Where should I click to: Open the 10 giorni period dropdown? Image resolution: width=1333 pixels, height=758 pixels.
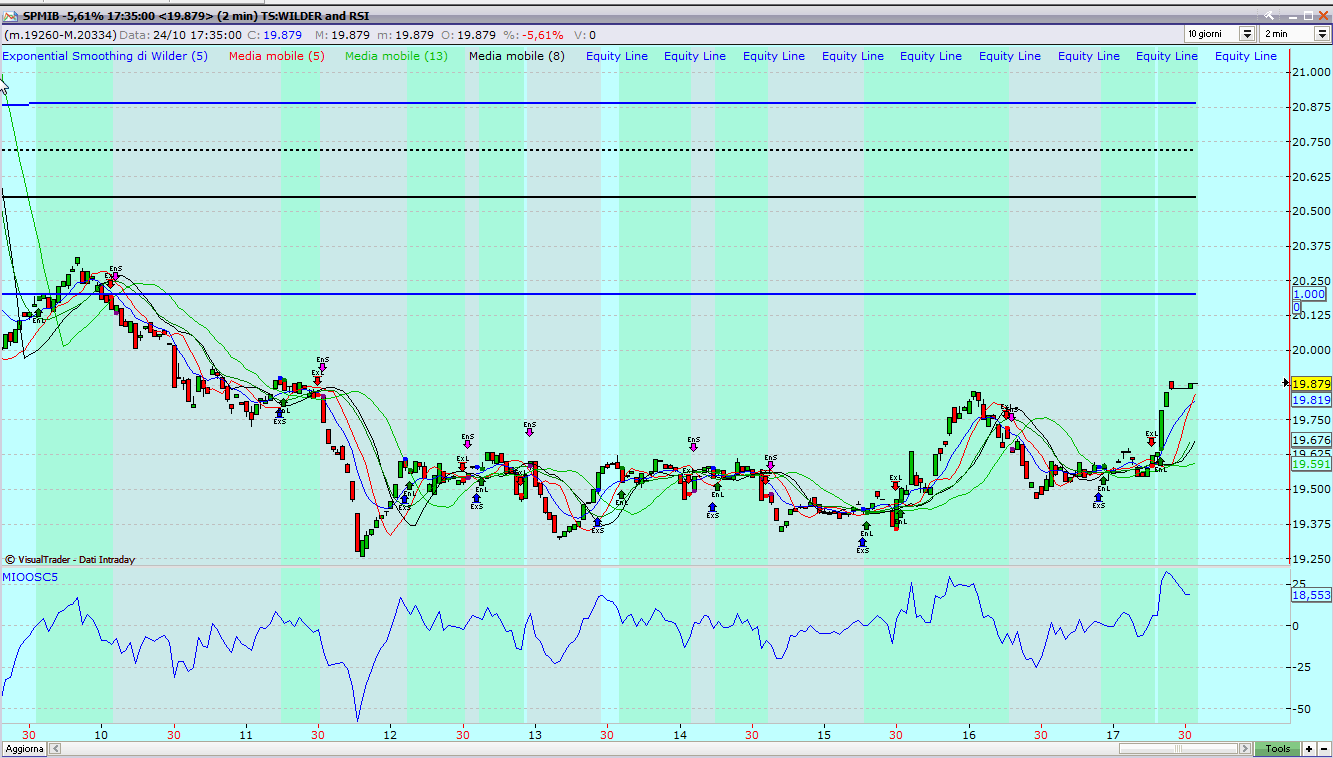[x=1247, y=33]
